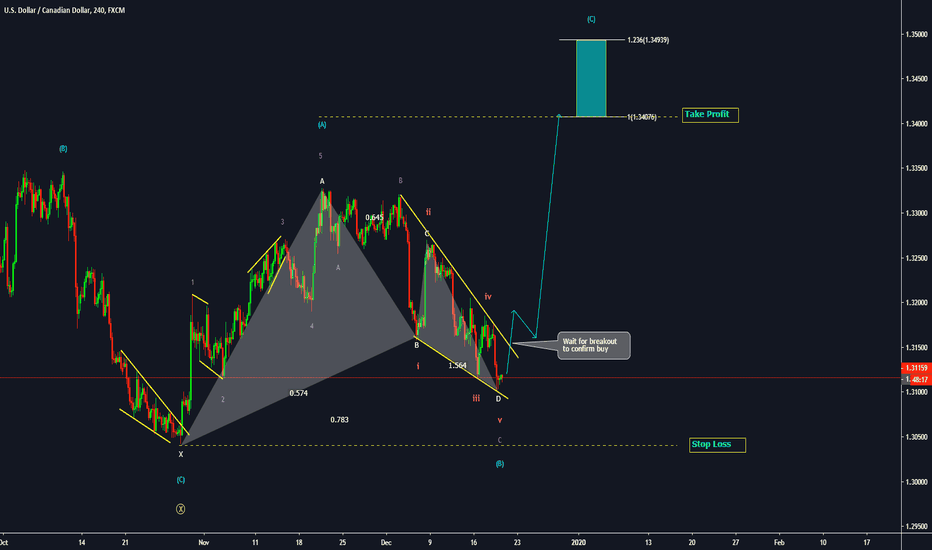Click the 1.30000 price axis level

[915, 482]
